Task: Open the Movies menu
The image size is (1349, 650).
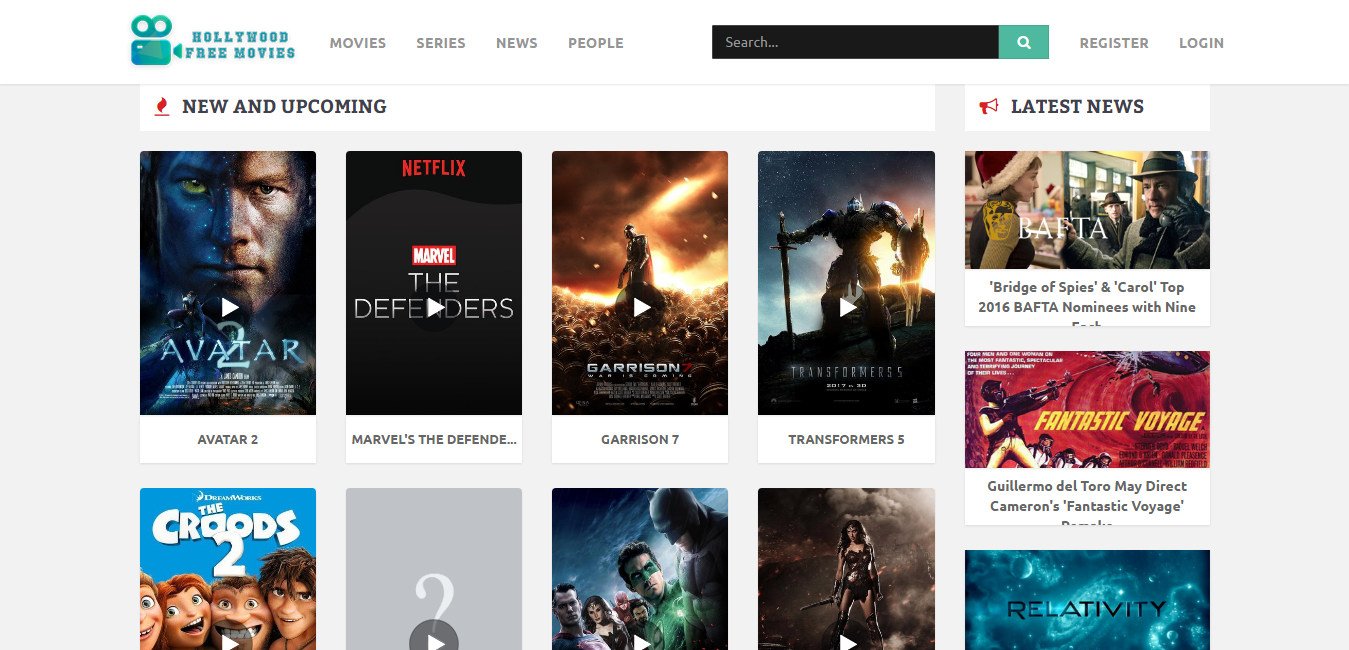Action: pos(358,43)
